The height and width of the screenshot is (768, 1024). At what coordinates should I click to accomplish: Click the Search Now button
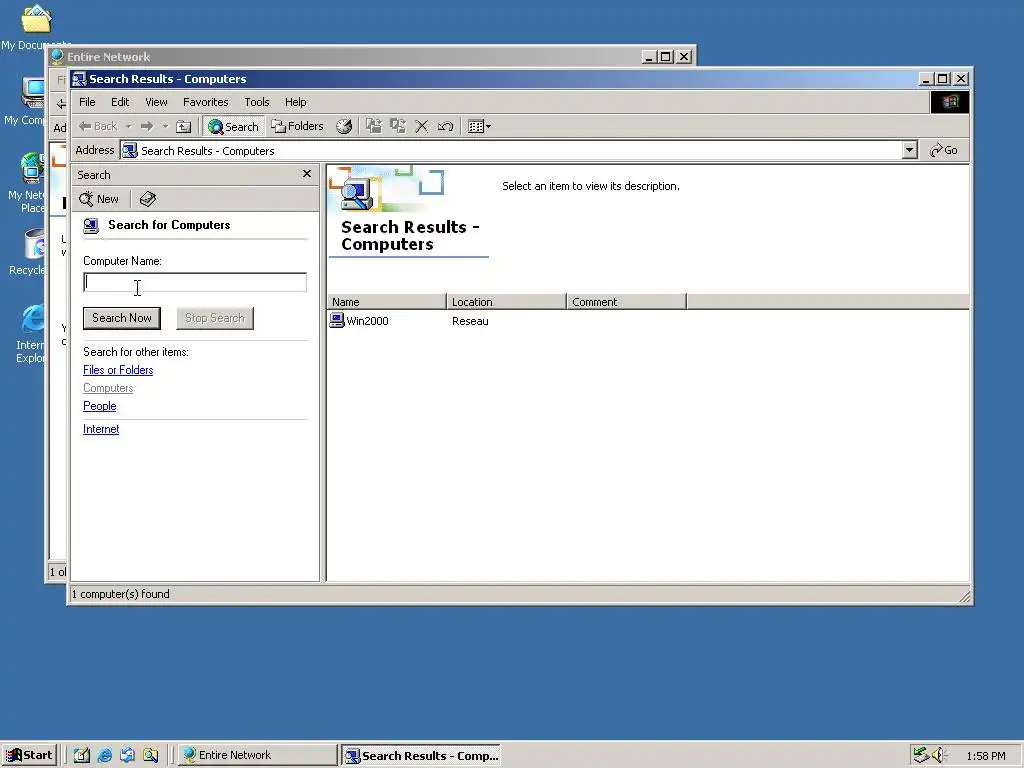pyautogui.click(x=122, y=318)
